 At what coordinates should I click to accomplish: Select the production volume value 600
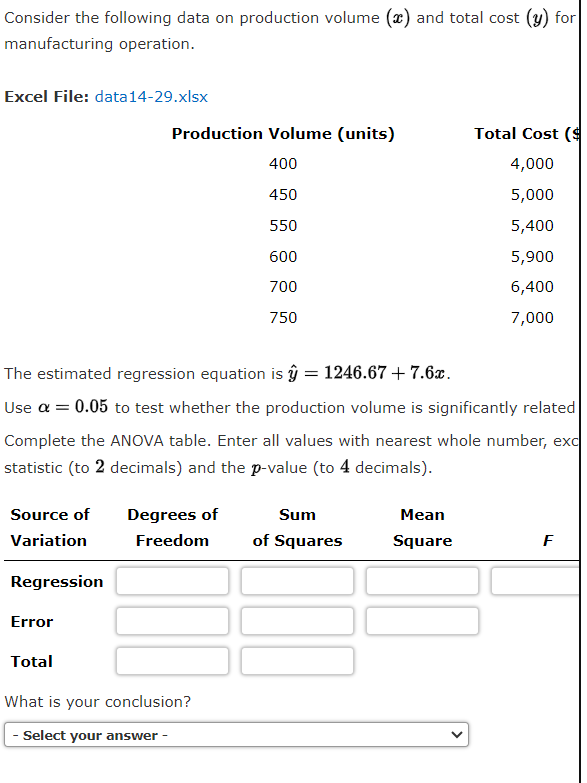point(283,257)
